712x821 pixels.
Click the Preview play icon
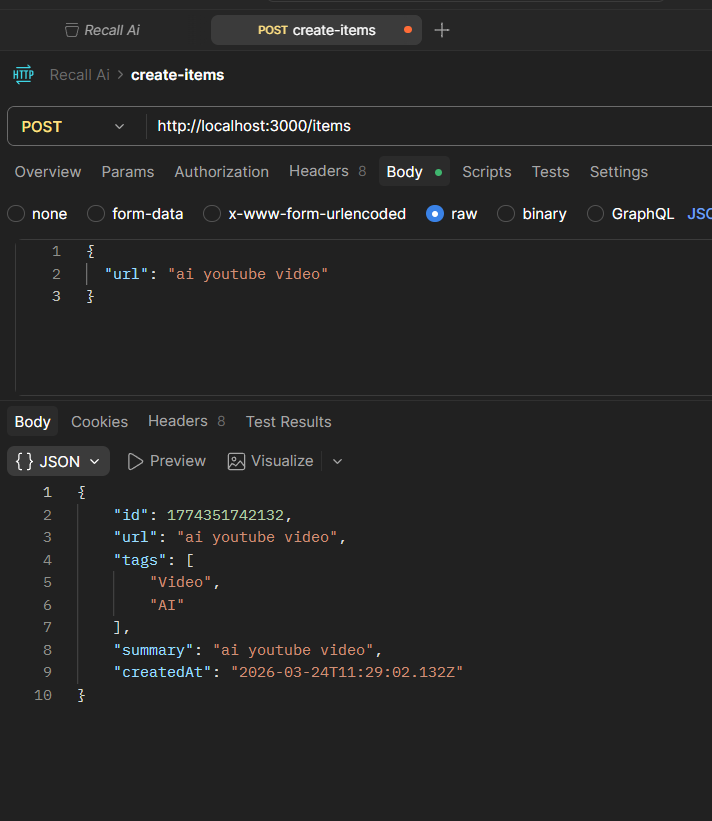click(x=135, y=461)
